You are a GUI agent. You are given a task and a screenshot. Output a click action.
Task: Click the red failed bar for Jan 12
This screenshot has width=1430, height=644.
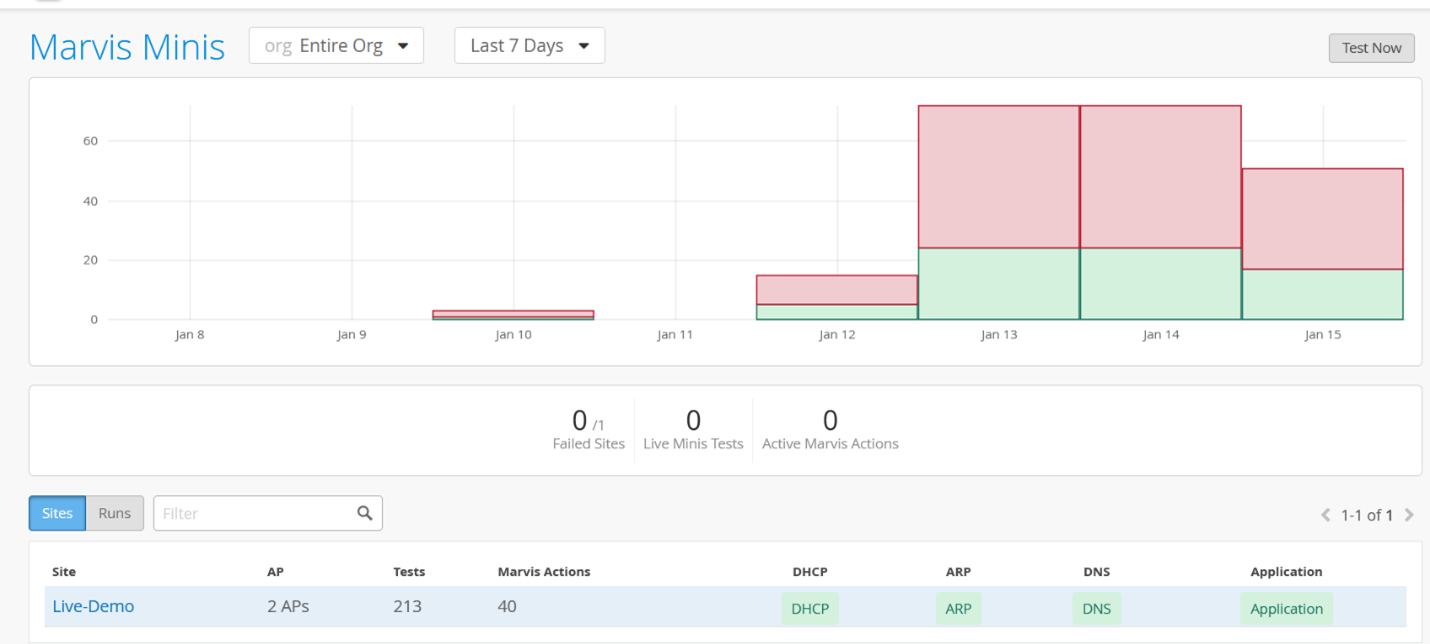(837, 290)
